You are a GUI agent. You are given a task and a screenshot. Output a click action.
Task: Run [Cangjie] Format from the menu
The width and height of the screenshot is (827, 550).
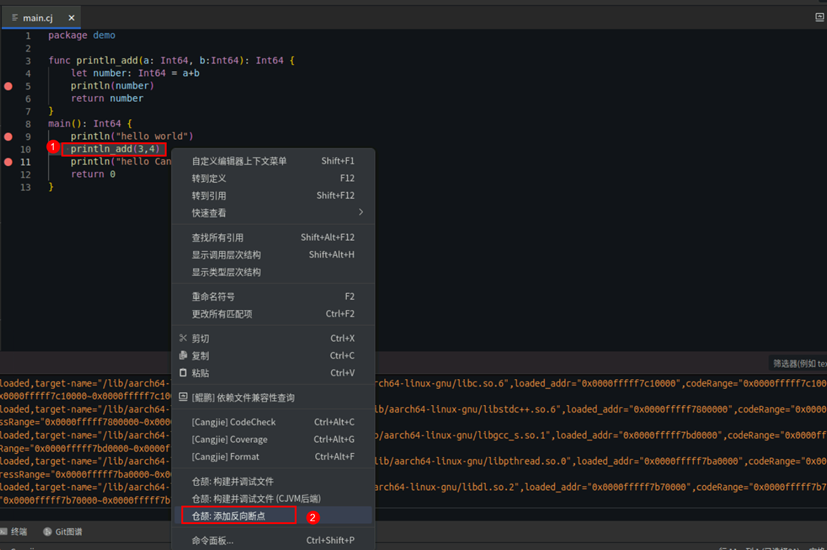273,457
